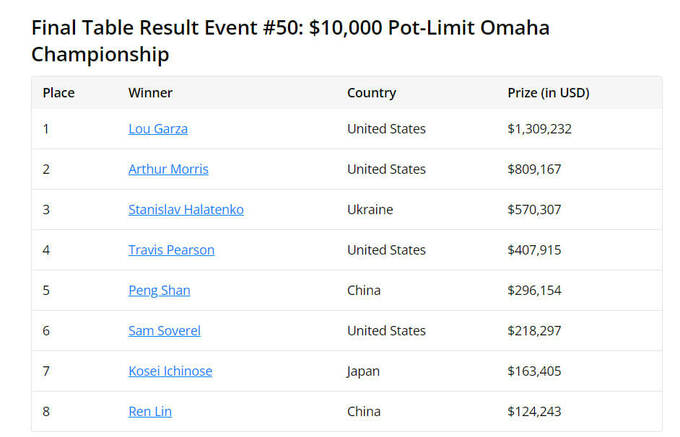Click the $296,154 prize cell
The image size is (680, 437).
pos(534,290)
